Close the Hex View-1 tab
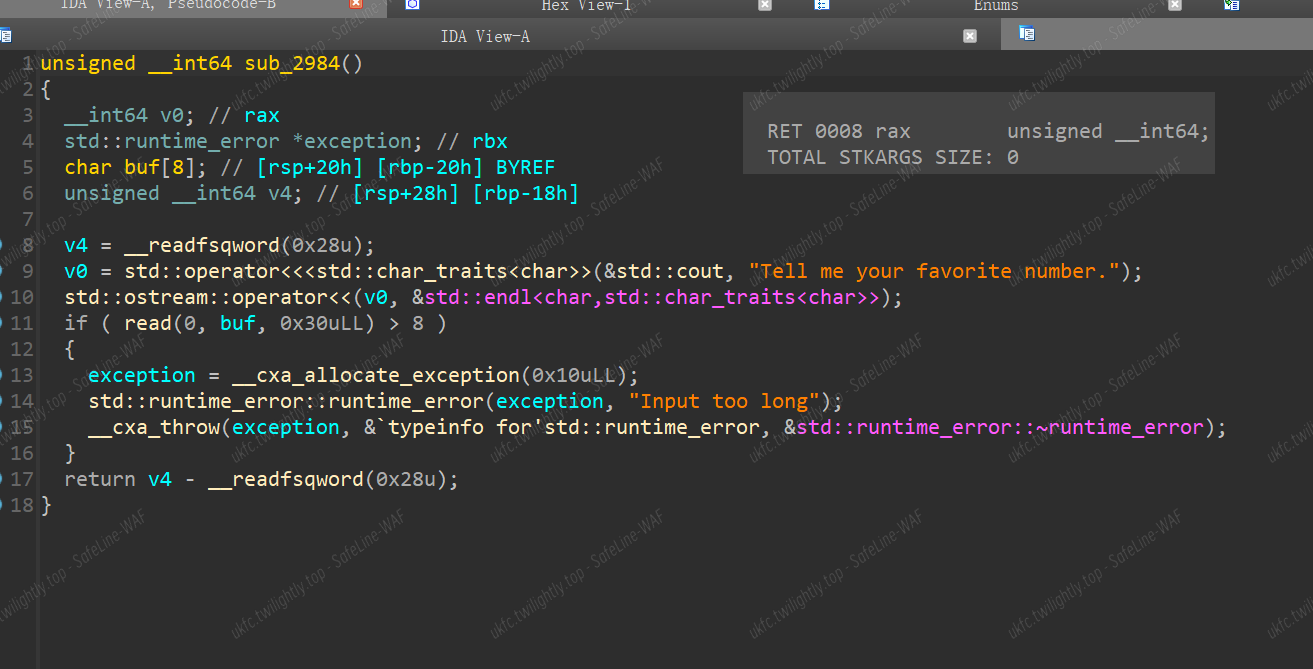The image size is (1313, 669). pyautogui.click(x=765, y=5)
